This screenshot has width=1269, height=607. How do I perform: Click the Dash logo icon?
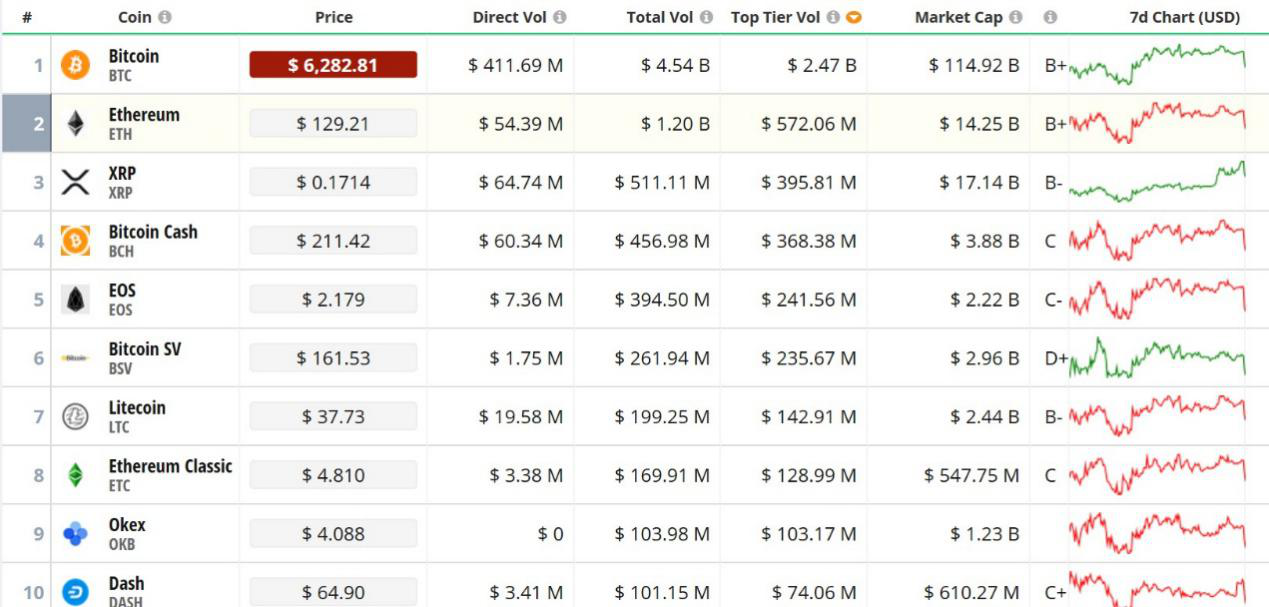tap(75, 592)
